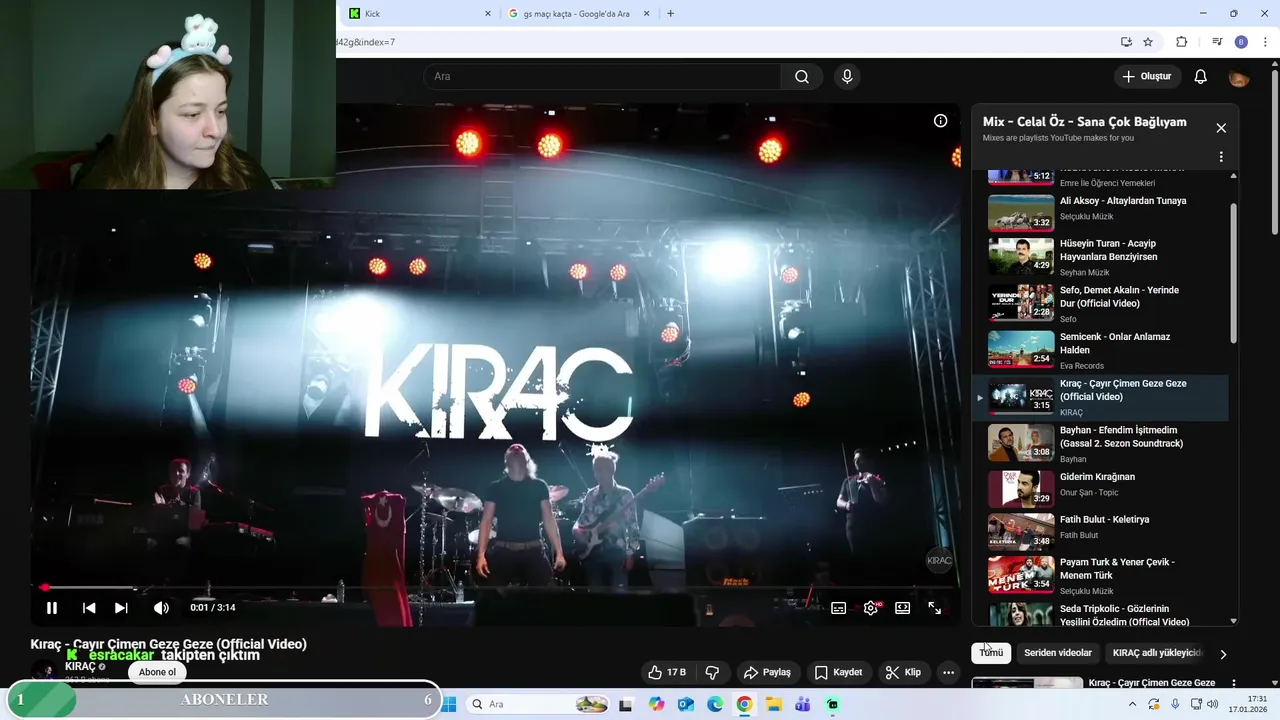Open 'Payam Turk & Yener Çevik - Menem Türk' thumbnail
Image resolution: width=1280 pixels, height=720 pixels.
coord(1021,575)
